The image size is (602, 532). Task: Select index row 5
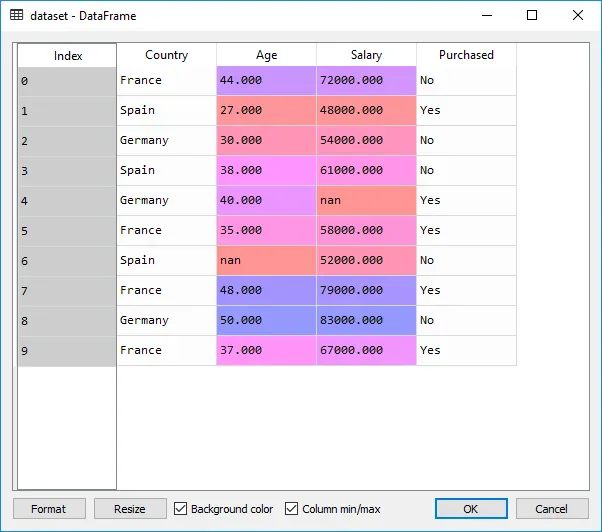coord(67,231)
